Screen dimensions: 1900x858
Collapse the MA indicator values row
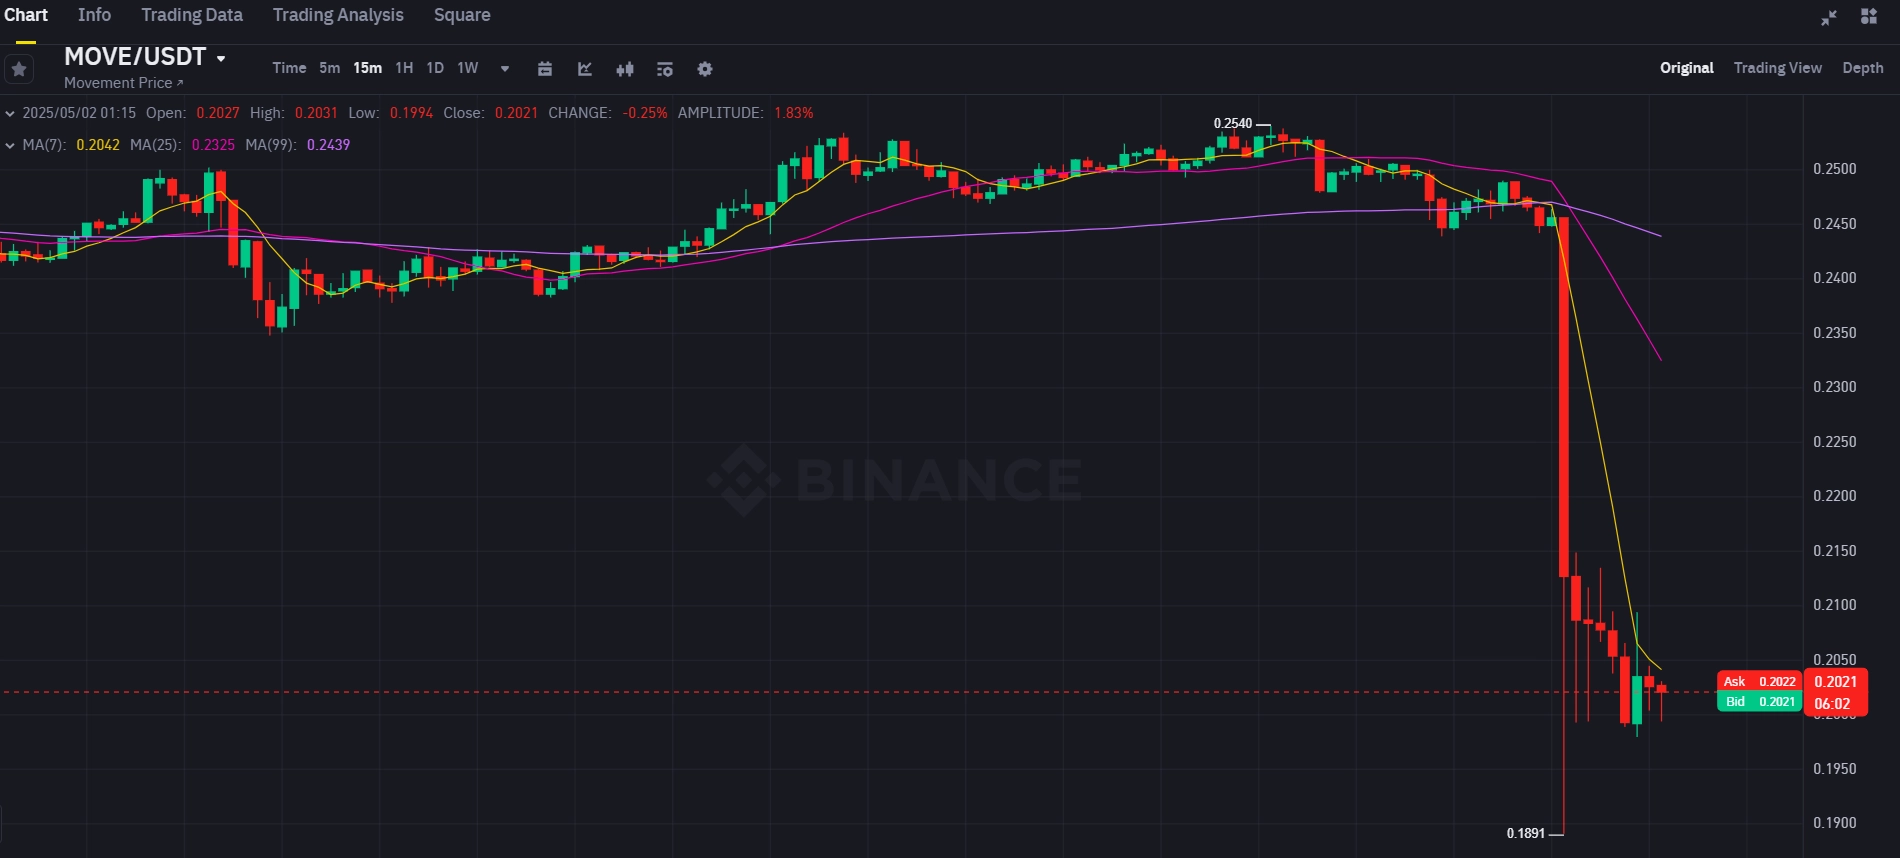pos(10,145)
